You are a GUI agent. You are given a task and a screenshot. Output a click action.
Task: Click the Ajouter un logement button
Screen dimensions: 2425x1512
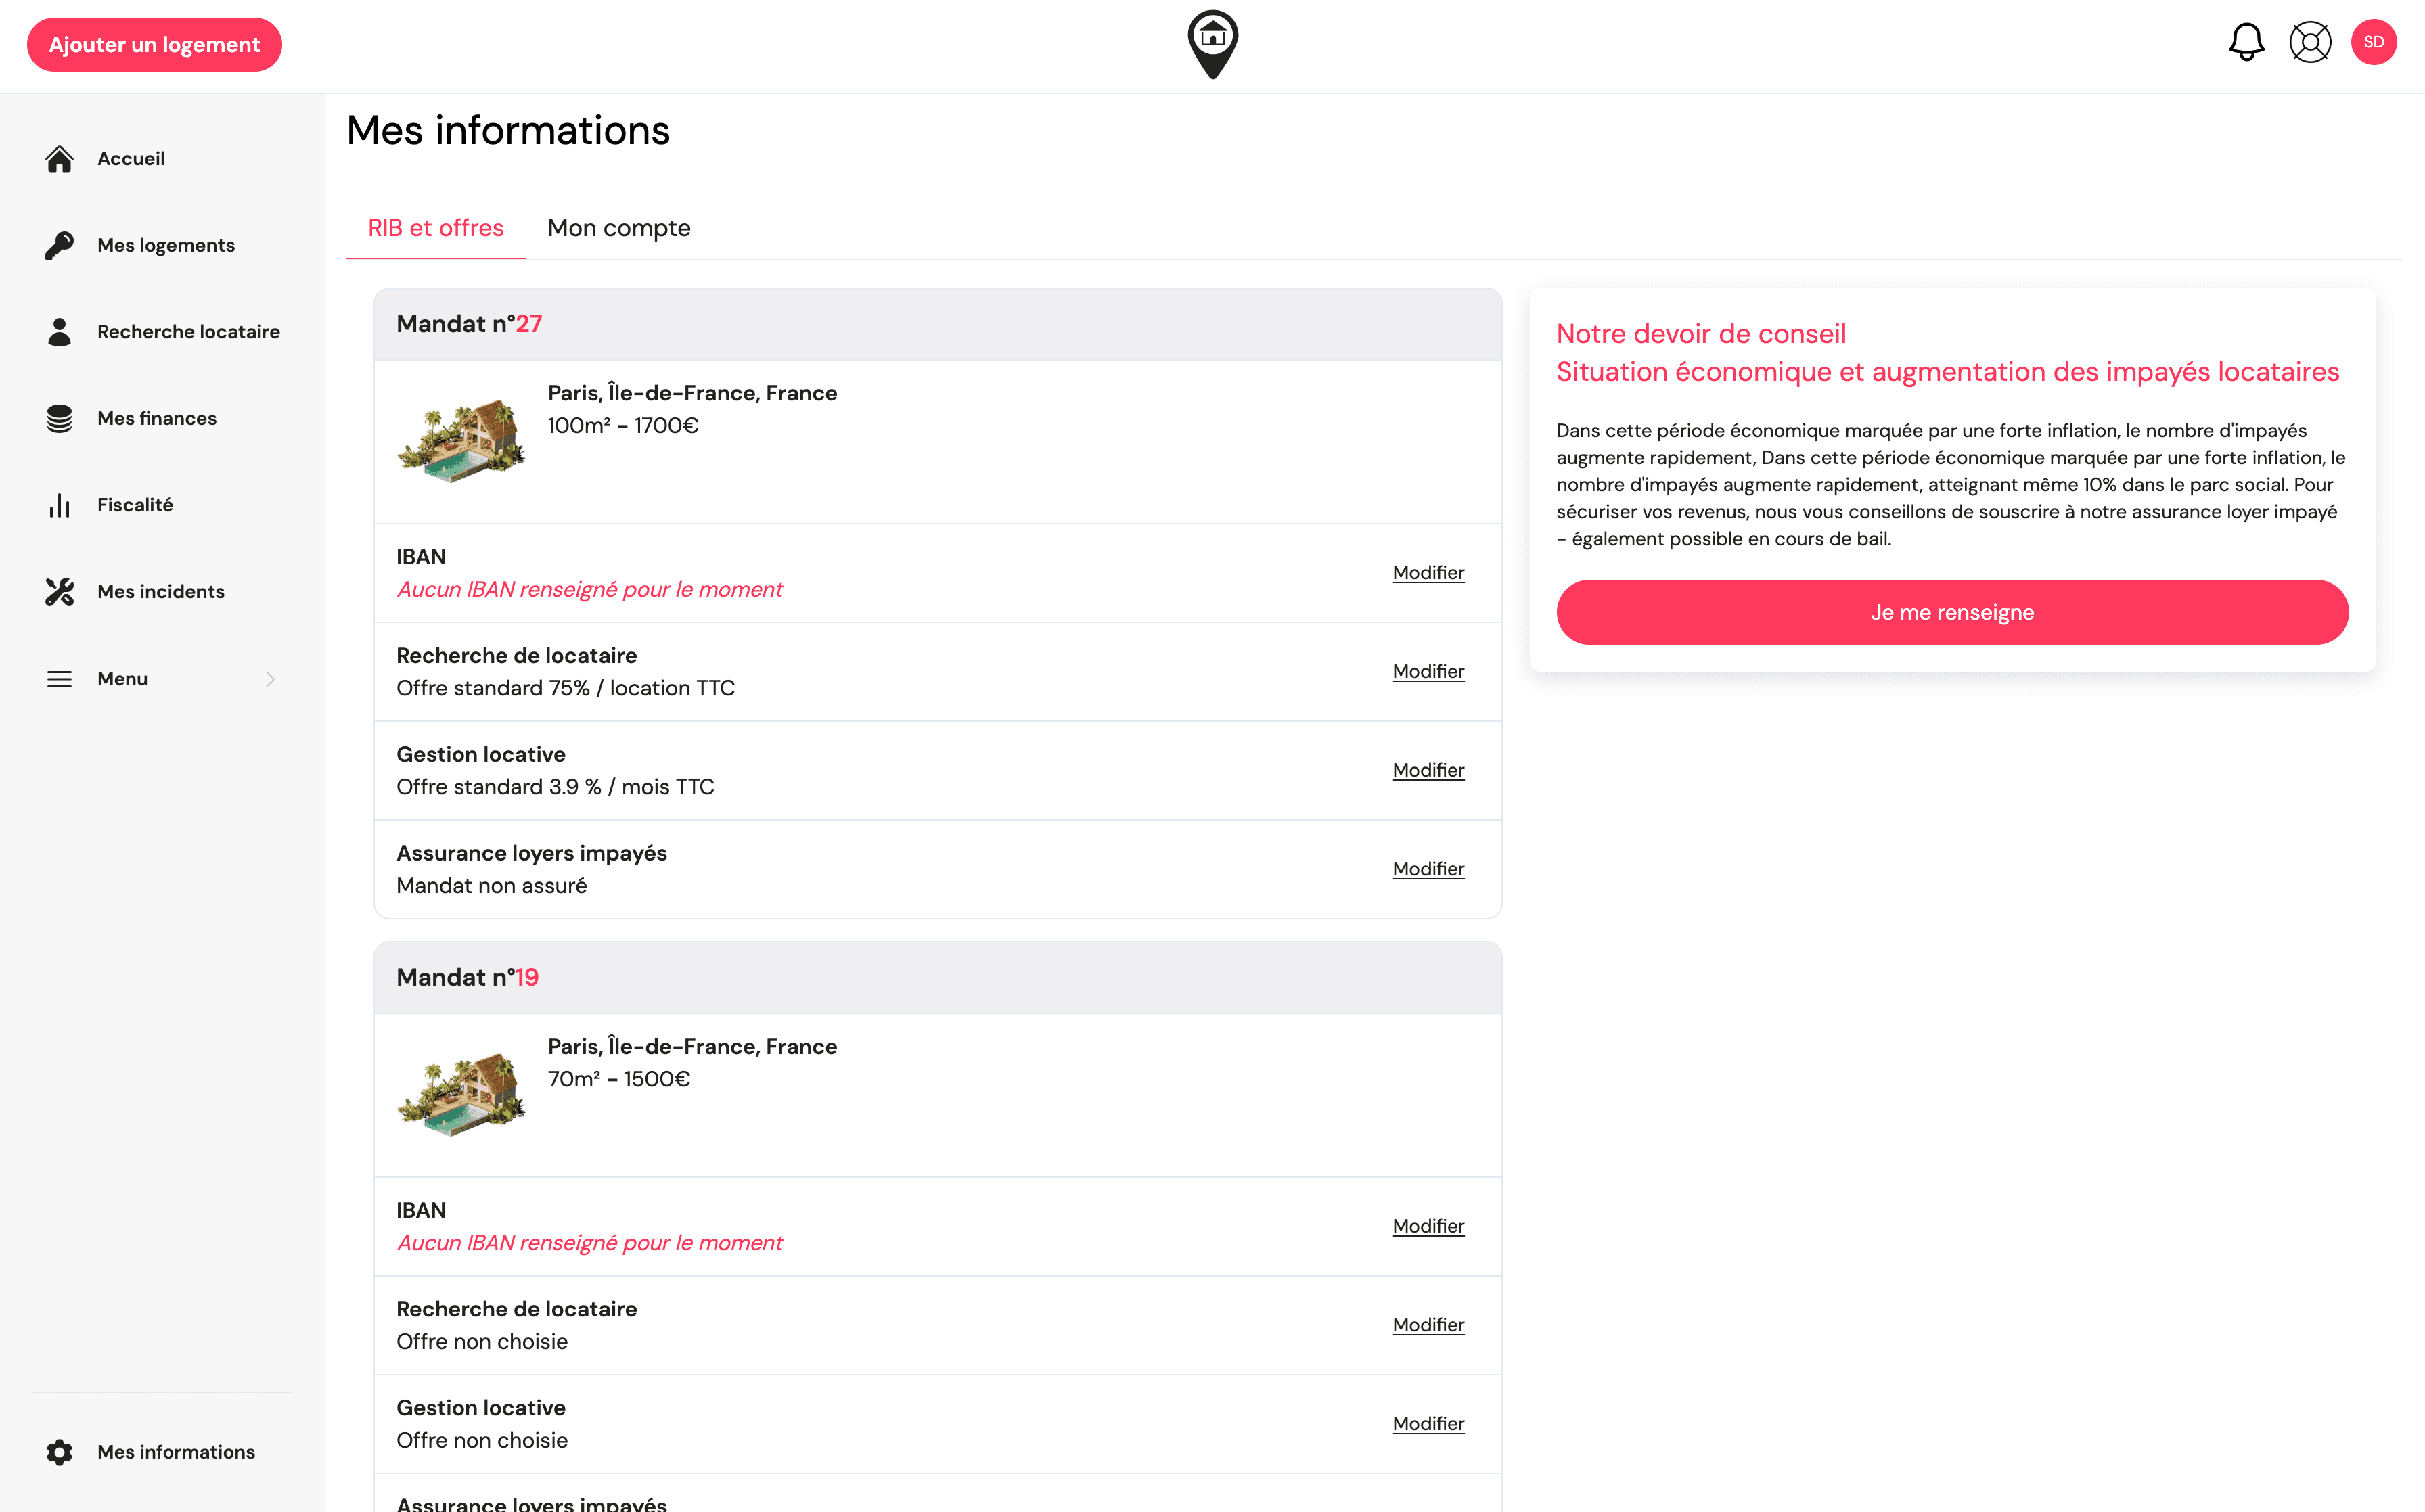(x=154, y=44)
